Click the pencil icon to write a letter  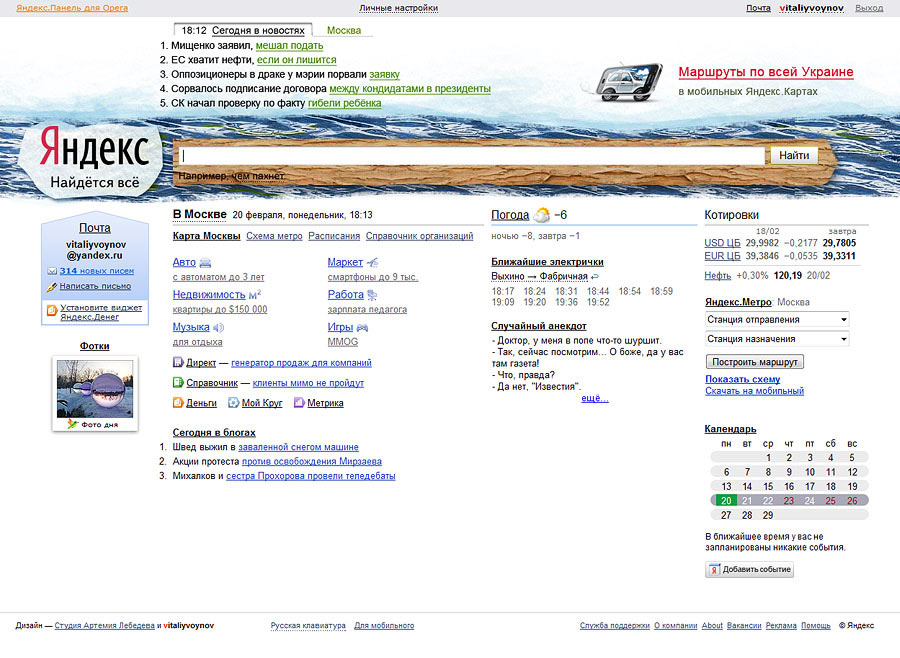[52, 286]
